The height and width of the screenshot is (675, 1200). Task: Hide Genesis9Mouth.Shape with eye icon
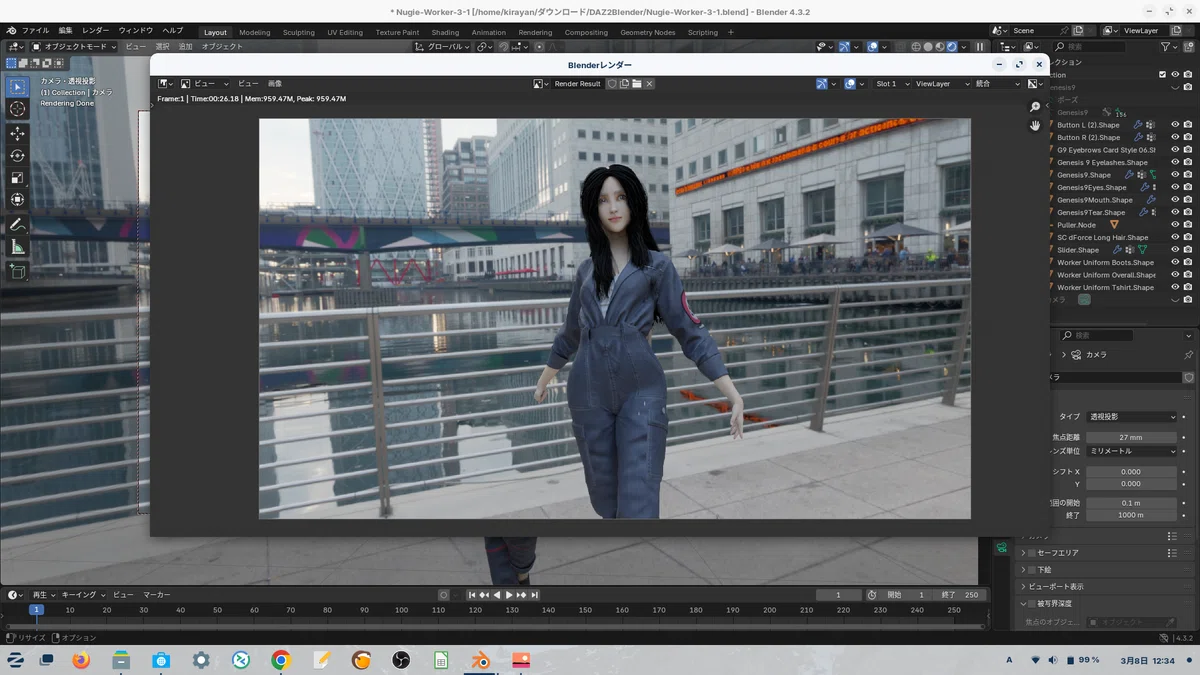click(x=1175, y=200)
